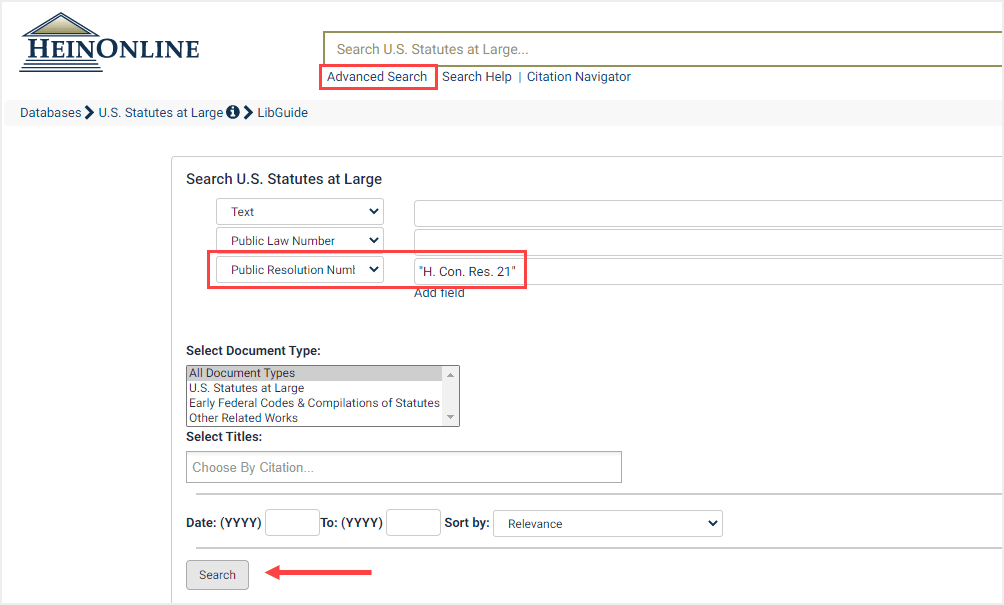1004x605 pixels.
Task: Click the document type list scroll-down arrow
Action: 451,417
